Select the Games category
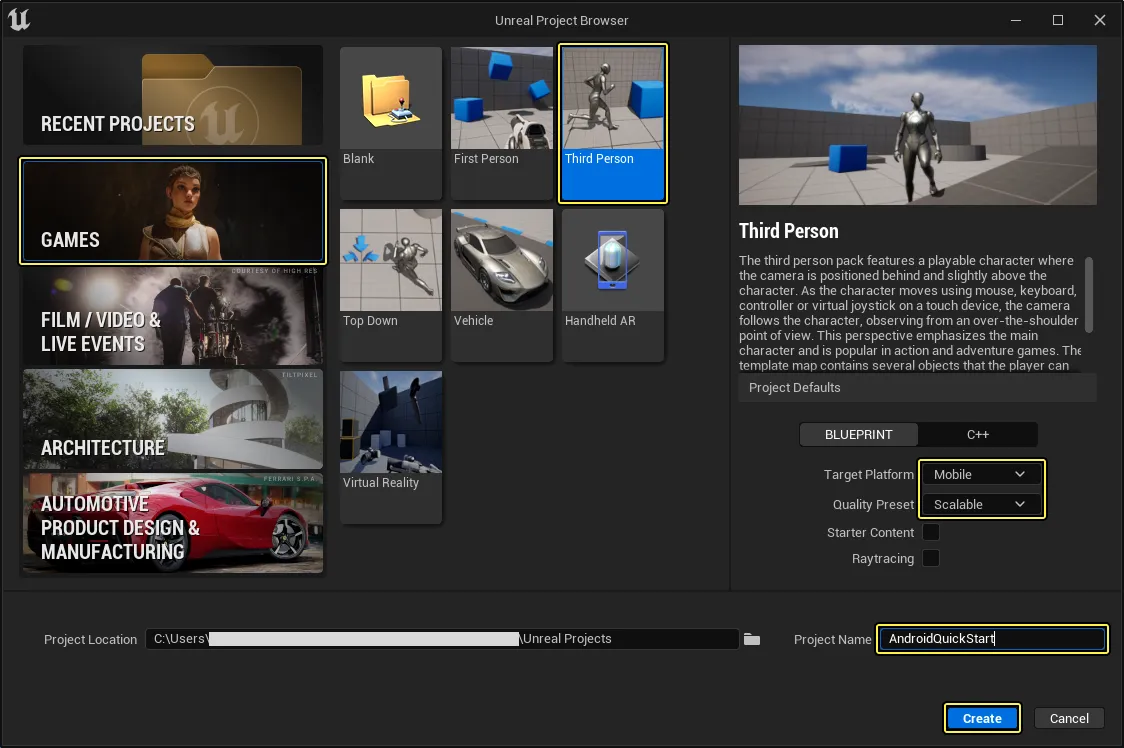 (x=173, y=211)
